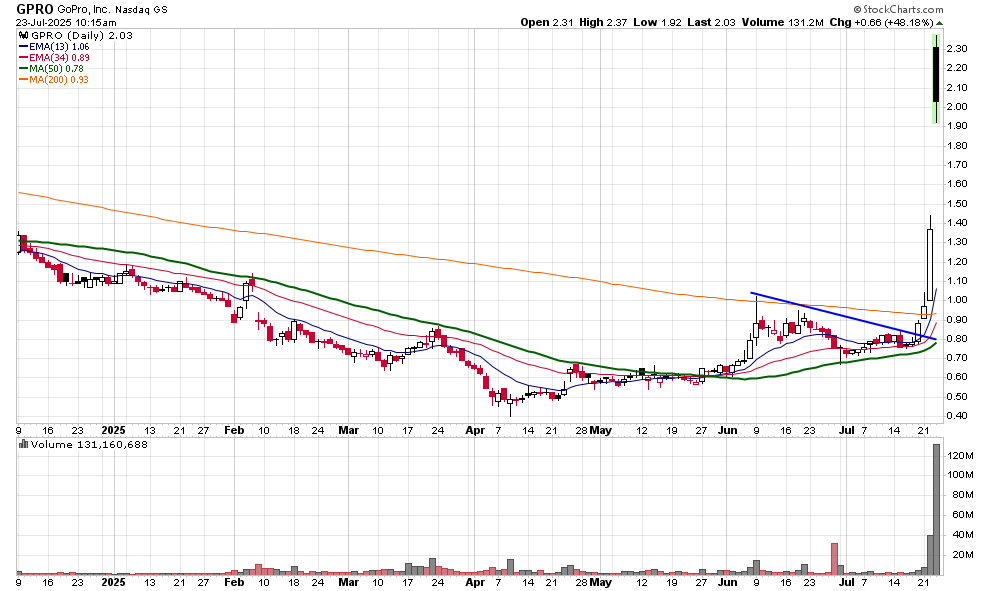
Task: Click the 23-Jul-2025 10:15am timestamp
Action: click(66, 23)
